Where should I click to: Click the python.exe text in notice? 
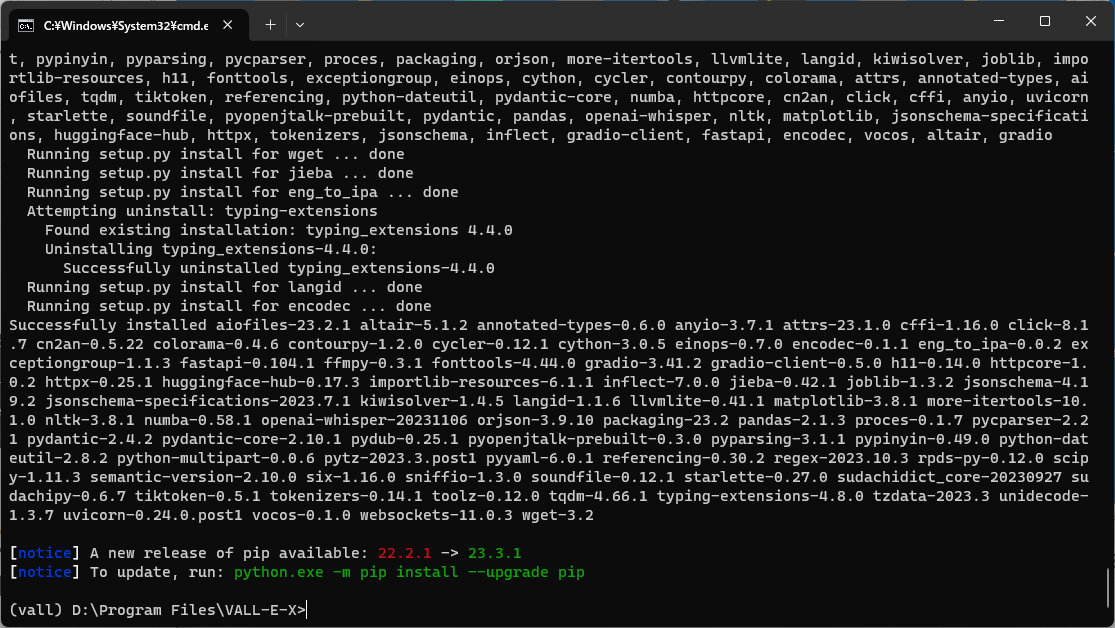(278, 571)
